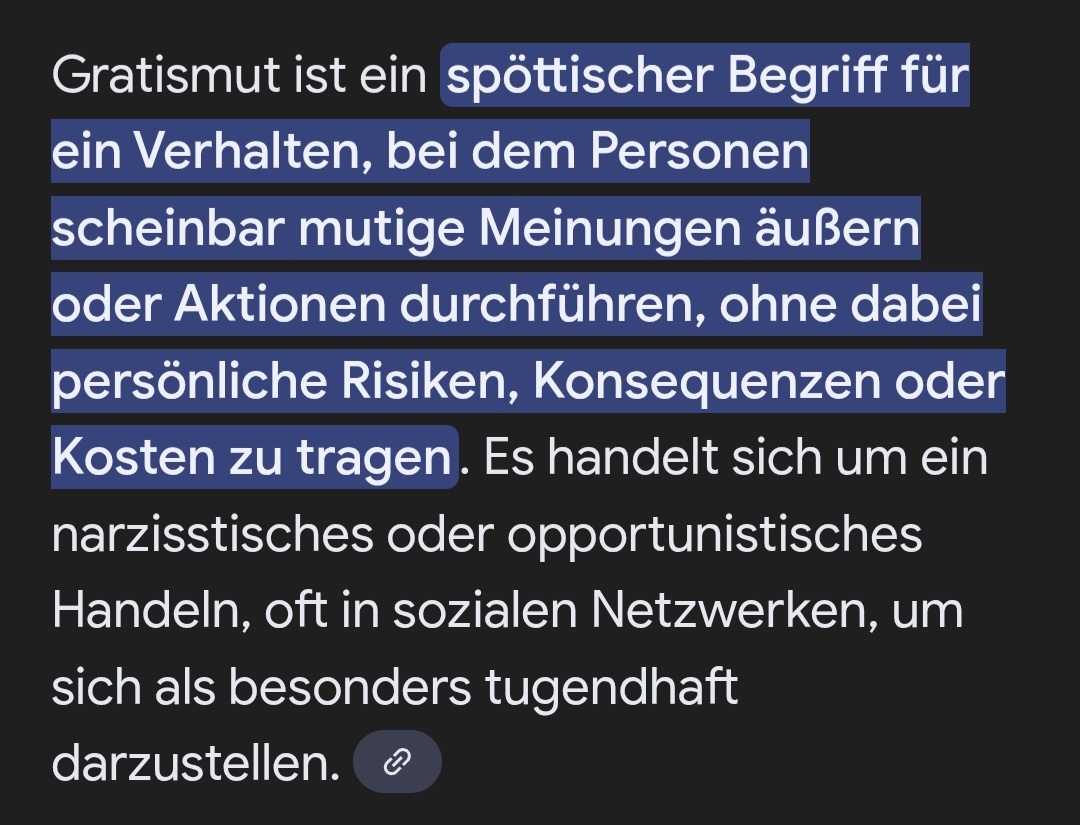
Task: Click the word "opportunistisches"
Action: click(714, 534)
